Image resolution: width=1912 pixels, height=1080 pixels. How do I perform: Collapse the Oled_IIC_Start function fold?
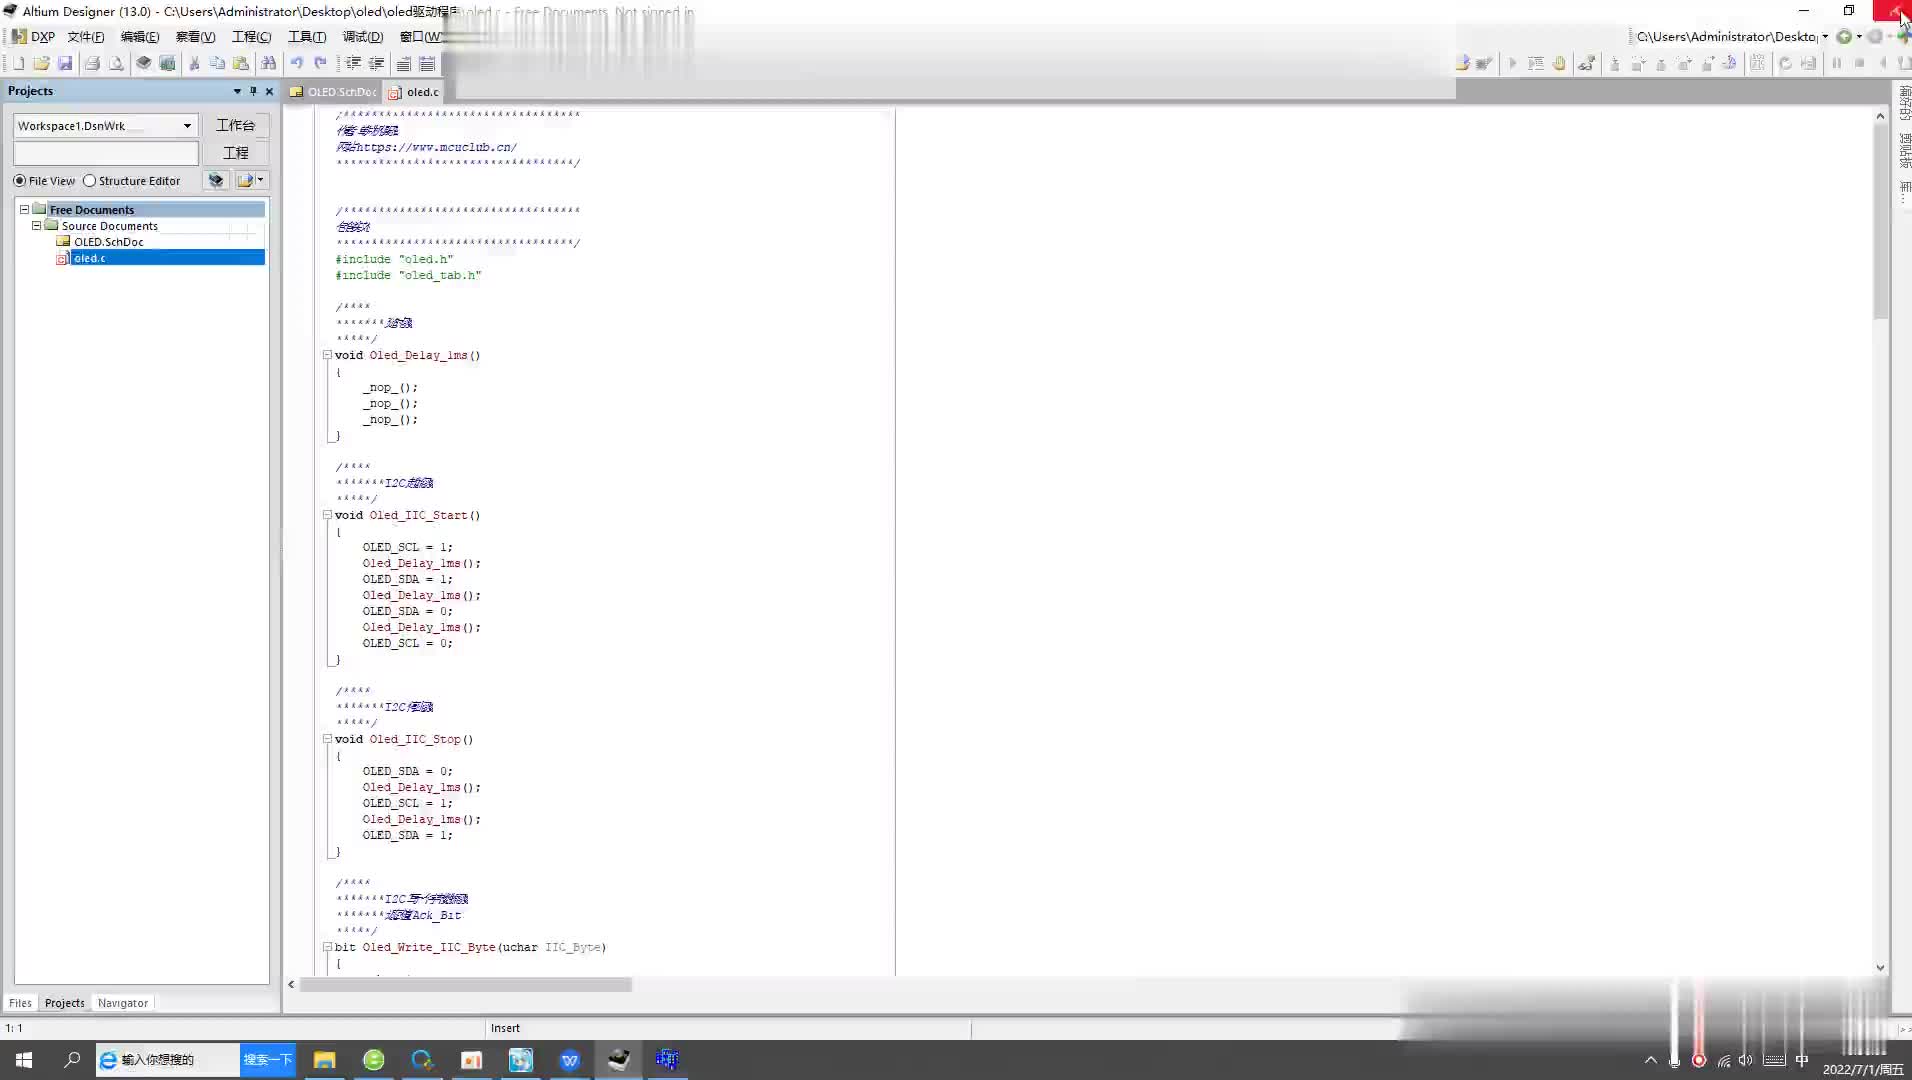[327, 515]
